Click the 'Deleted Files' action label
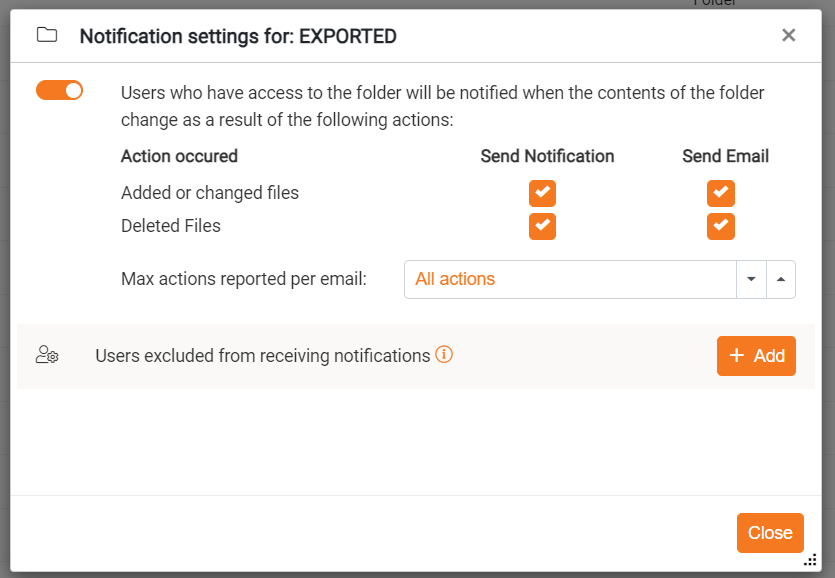 point(171,226)
